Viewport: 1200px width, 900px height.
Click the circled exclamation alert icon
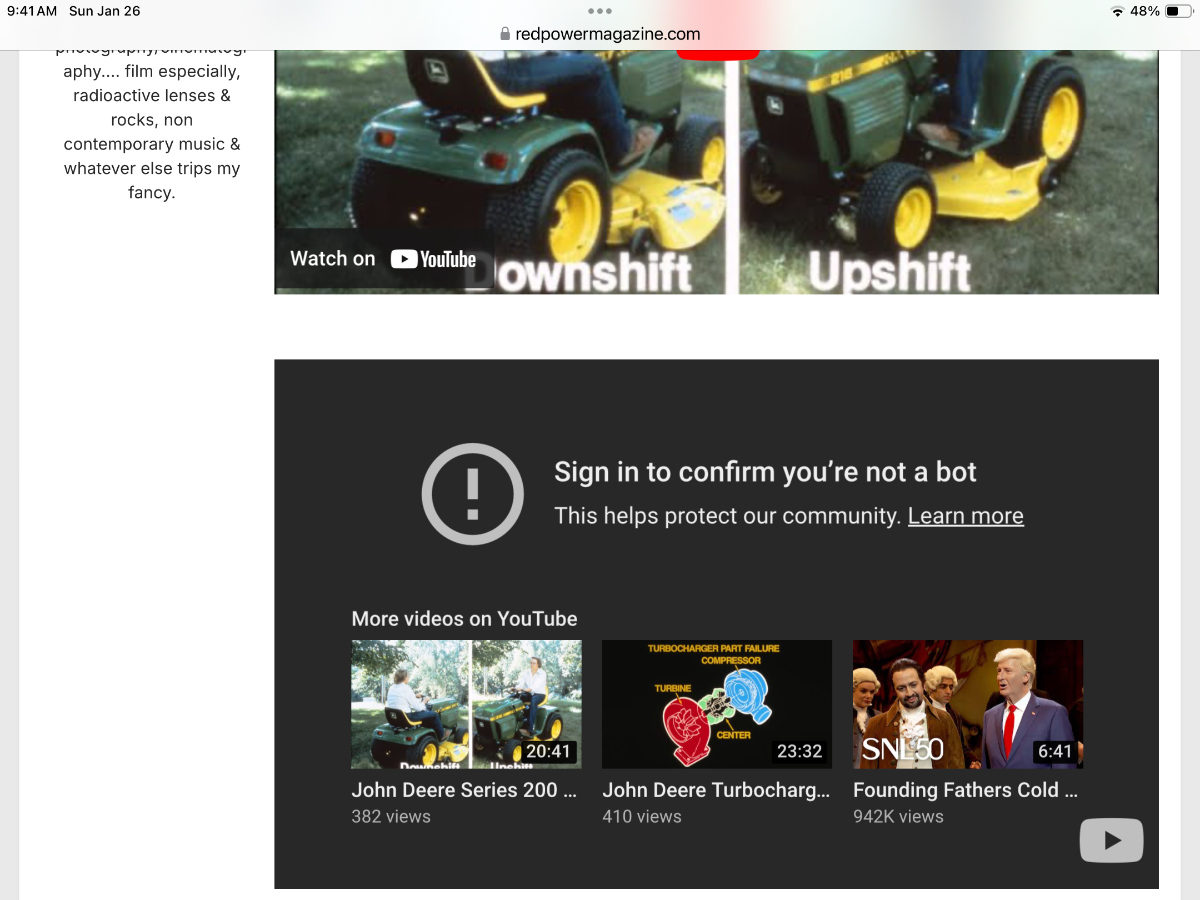pos(472,494)
